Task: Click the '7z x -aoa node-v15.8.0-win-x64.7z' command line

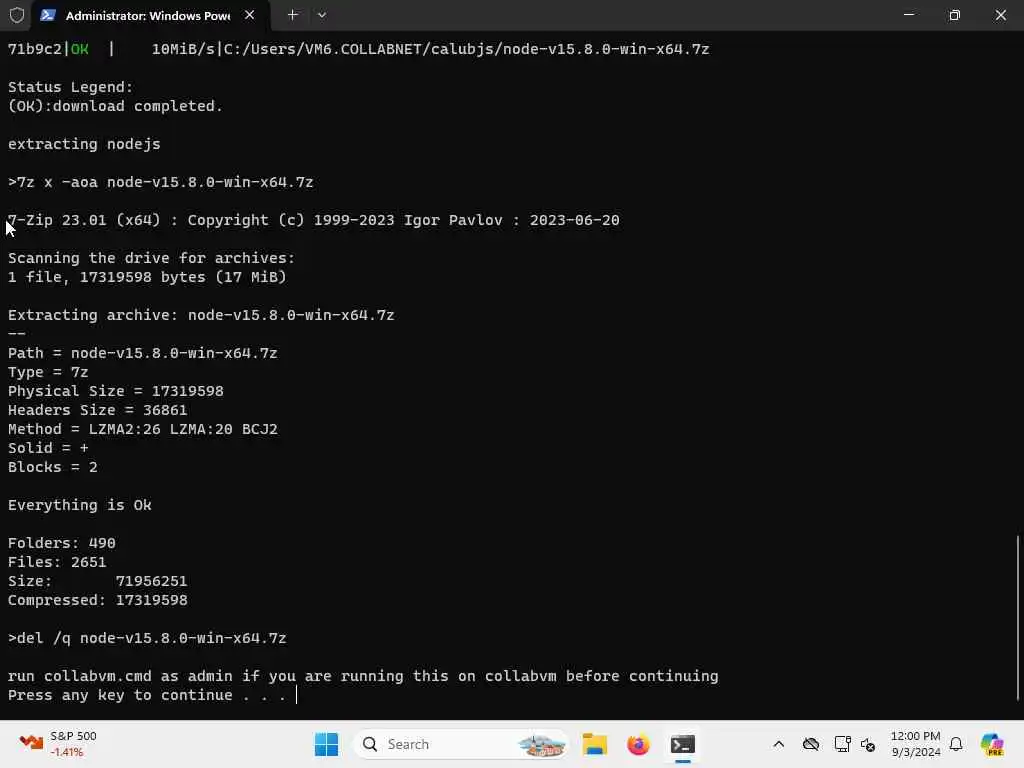Action: click(161, 182)
